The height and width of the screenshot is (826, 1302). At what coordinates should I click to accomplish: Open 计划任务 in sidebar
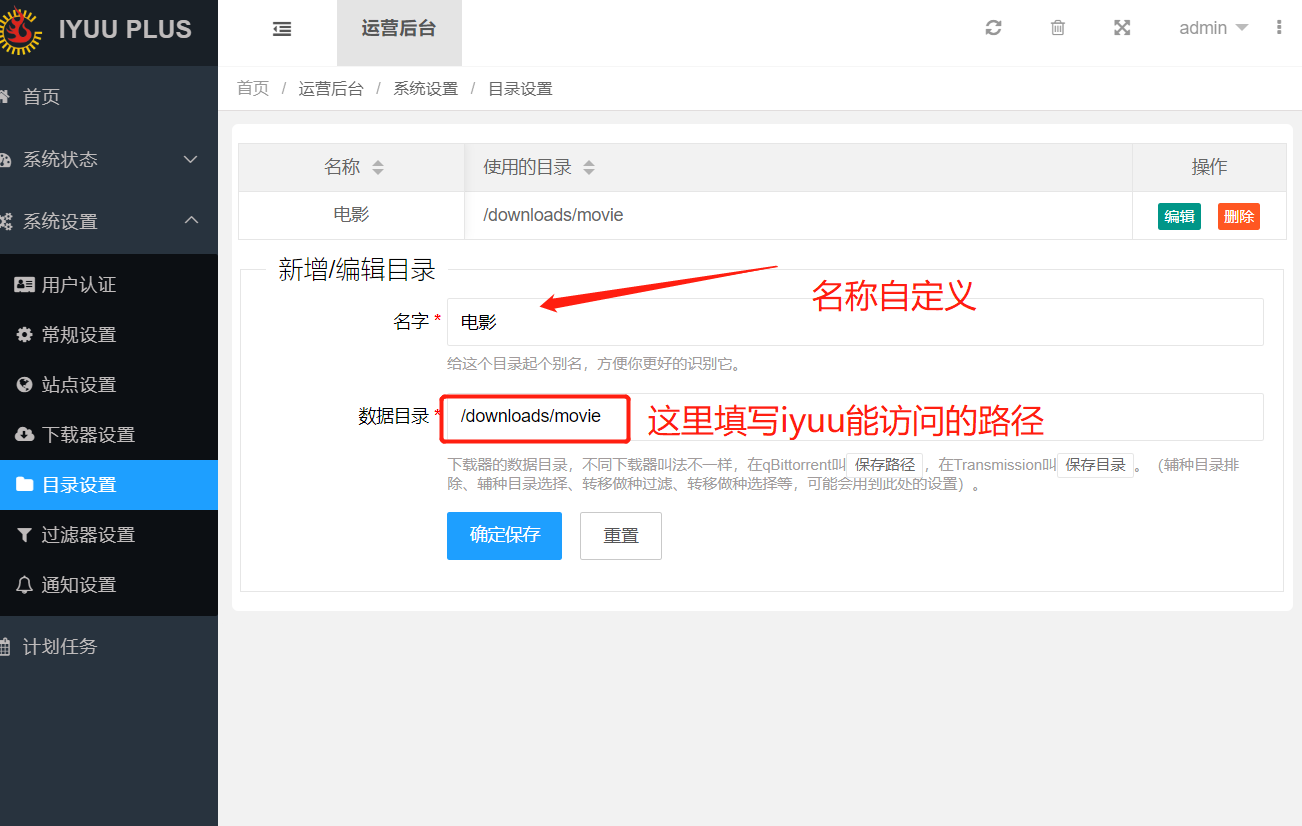109,647
